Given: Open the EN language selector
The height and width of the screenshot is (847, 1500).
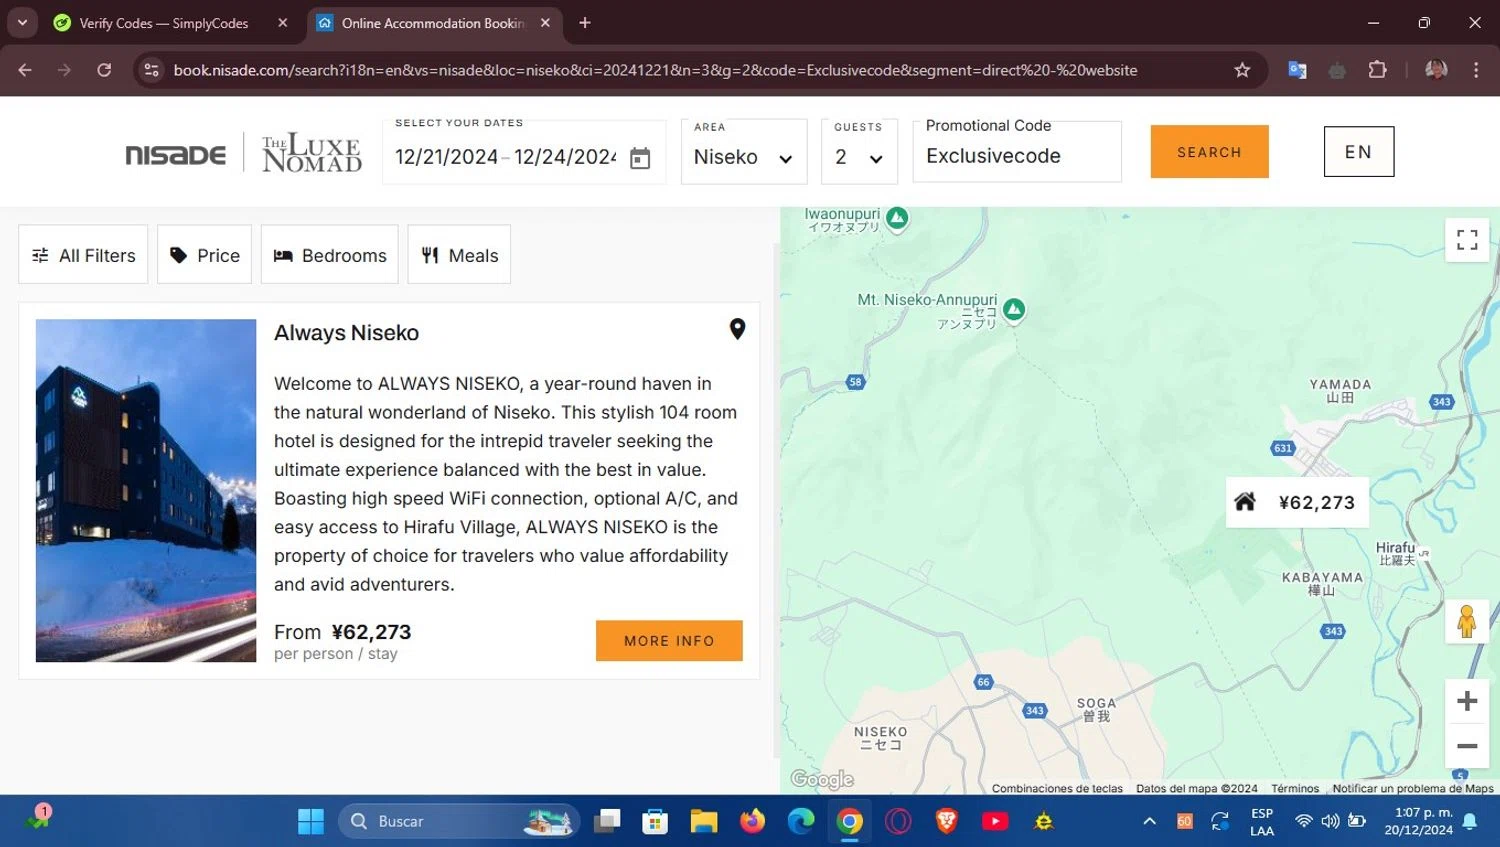Looking at the screenshot, I should coord(1359,152).
